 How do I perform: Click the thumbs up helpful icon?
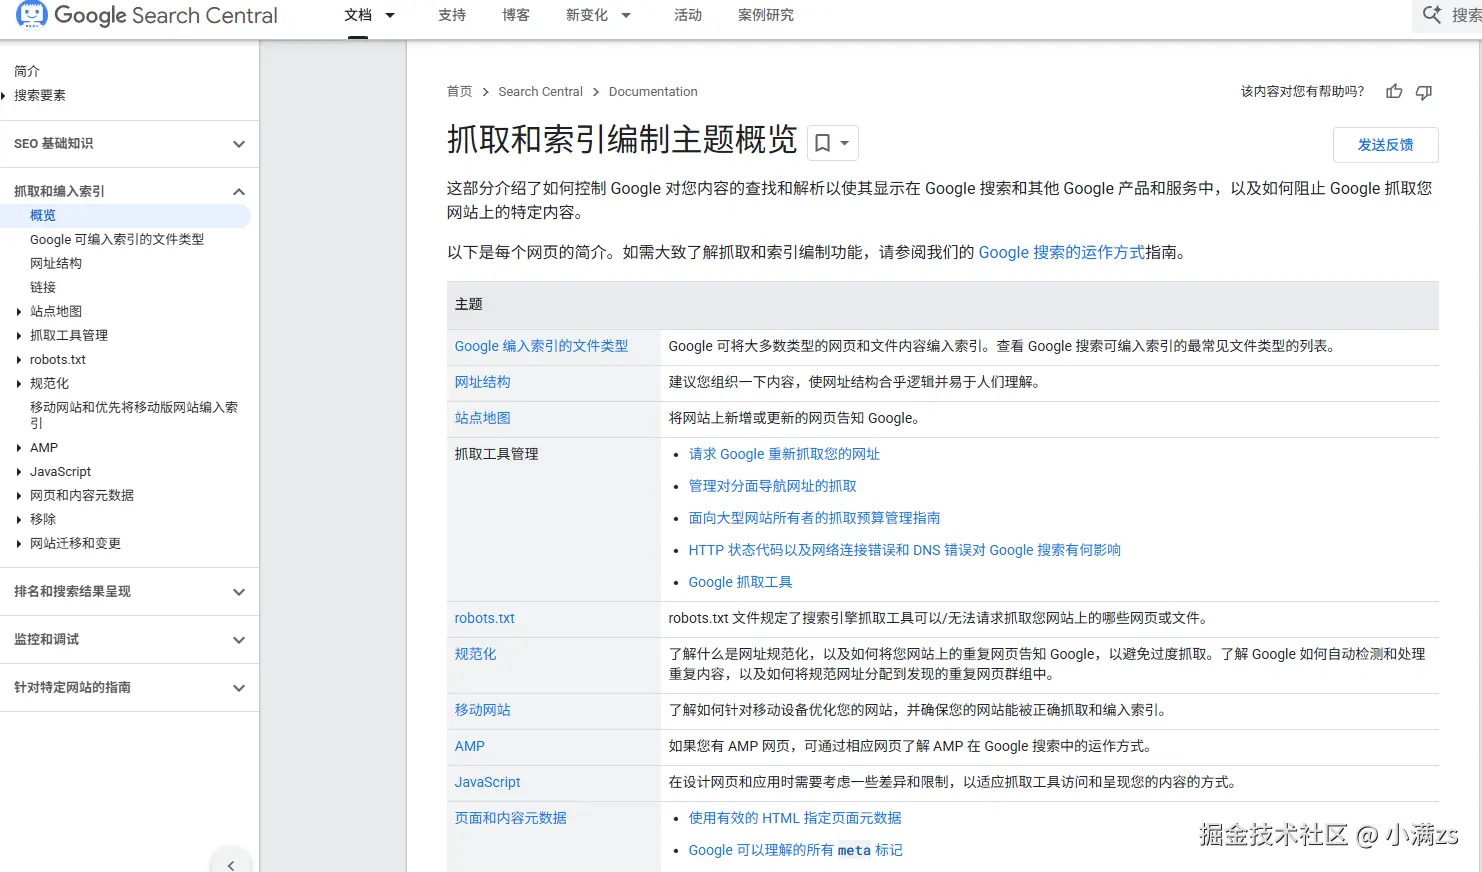point(1394,91)
